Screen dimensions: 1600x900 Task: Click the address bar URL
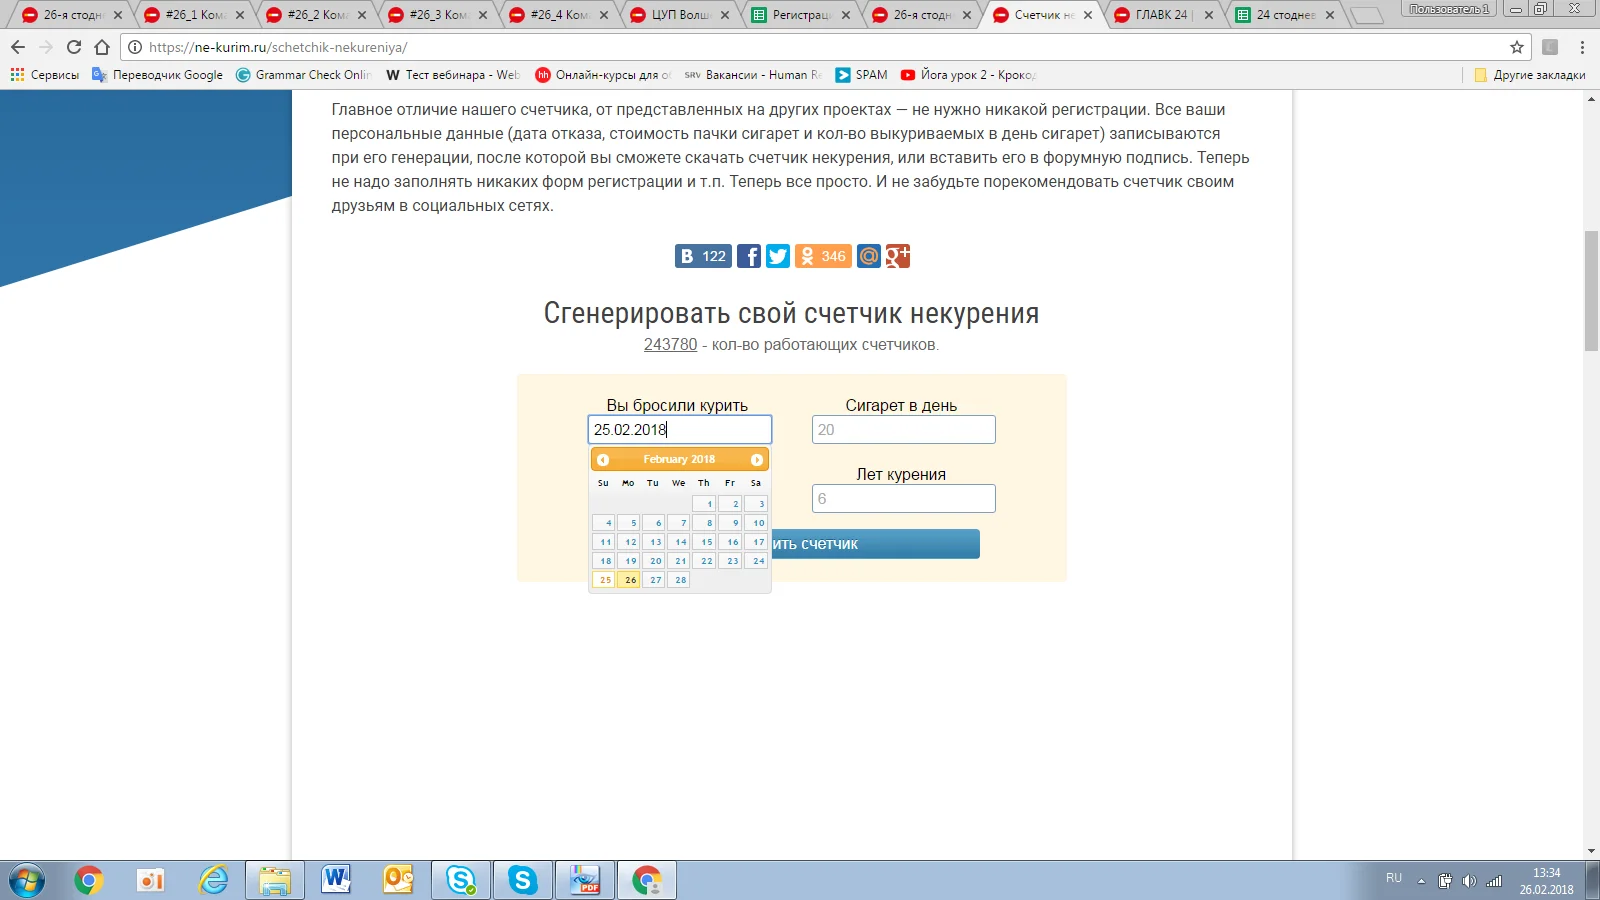coord(278,47)
